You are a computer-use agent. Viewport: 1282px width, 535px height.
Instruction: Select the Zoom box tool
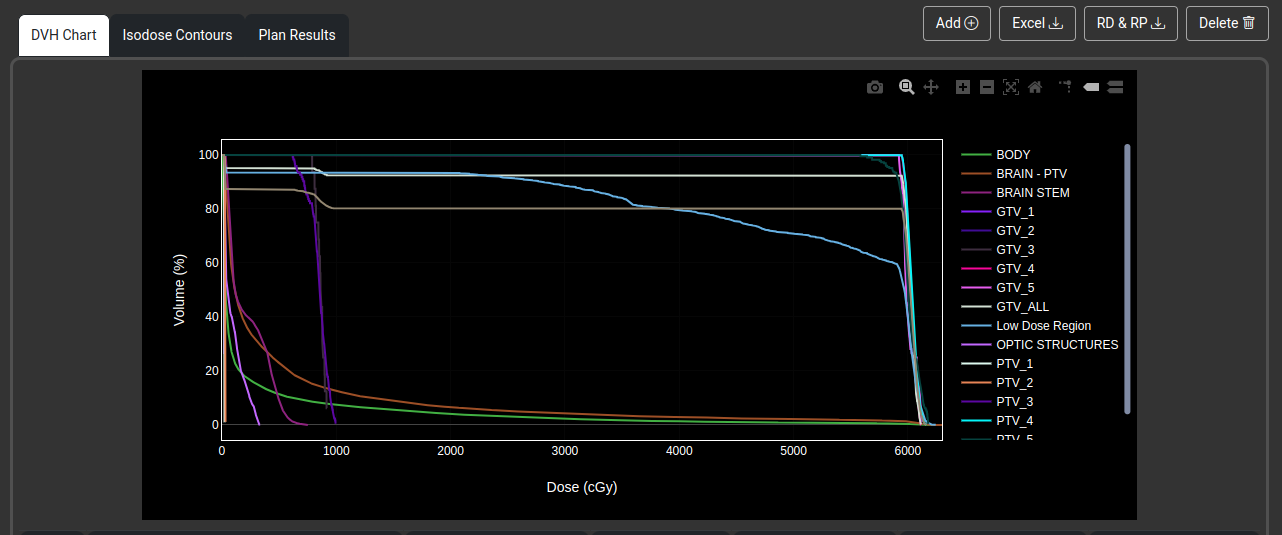(x=906, y=87)
